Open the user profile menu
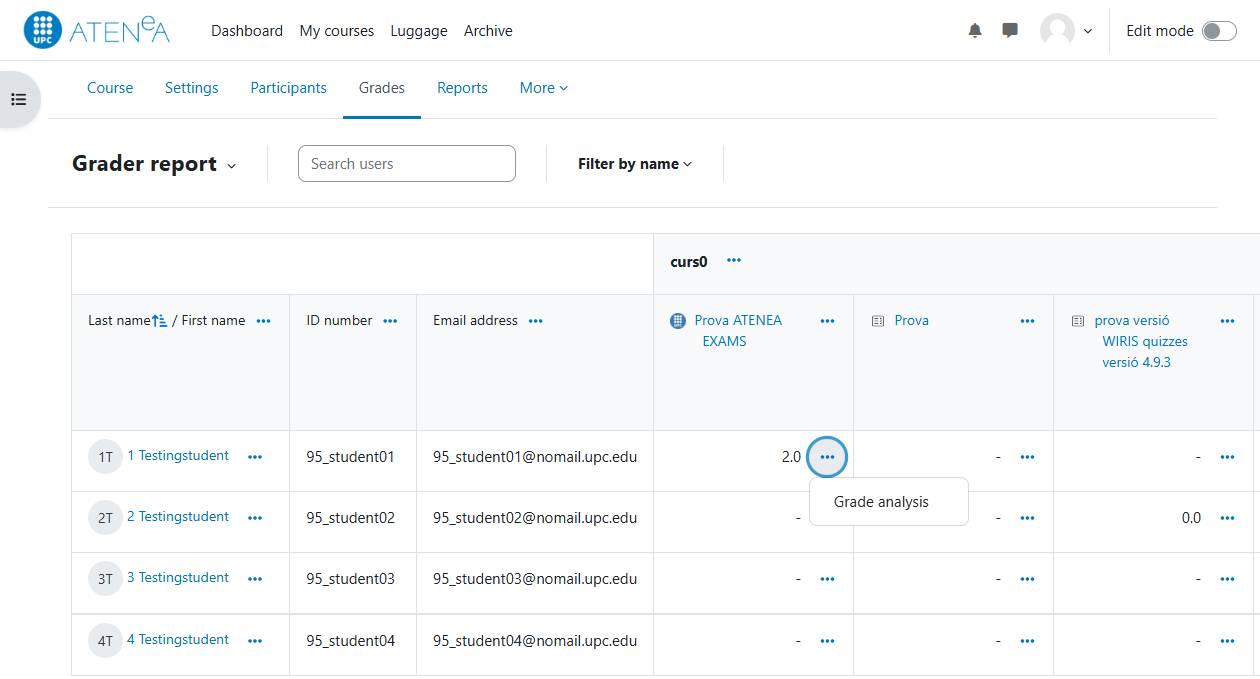Screen dimensions: 1260x679 click(x=1066, y=31)
